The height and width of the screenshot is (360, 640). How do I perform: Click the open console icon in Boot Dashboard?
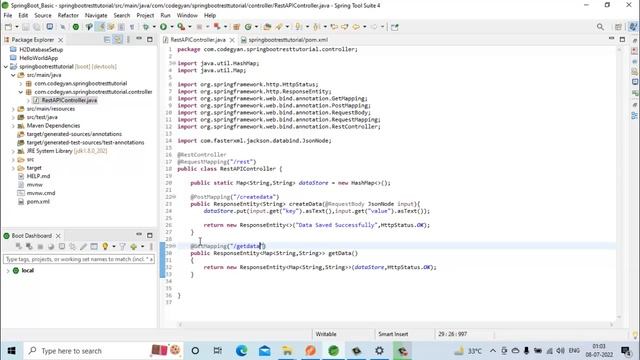click(x=62, y=247)
